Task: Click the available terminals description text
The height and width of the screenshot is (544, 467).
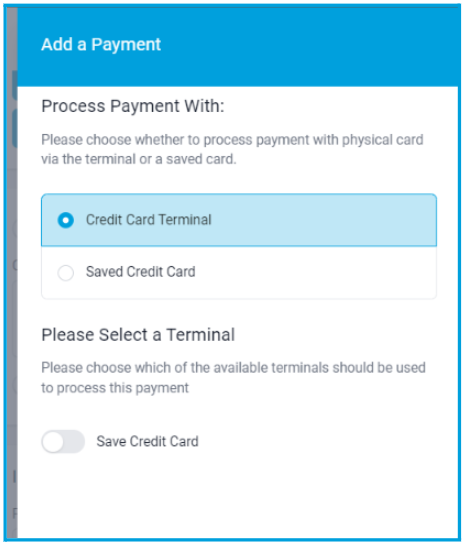Action: (233, 377)
